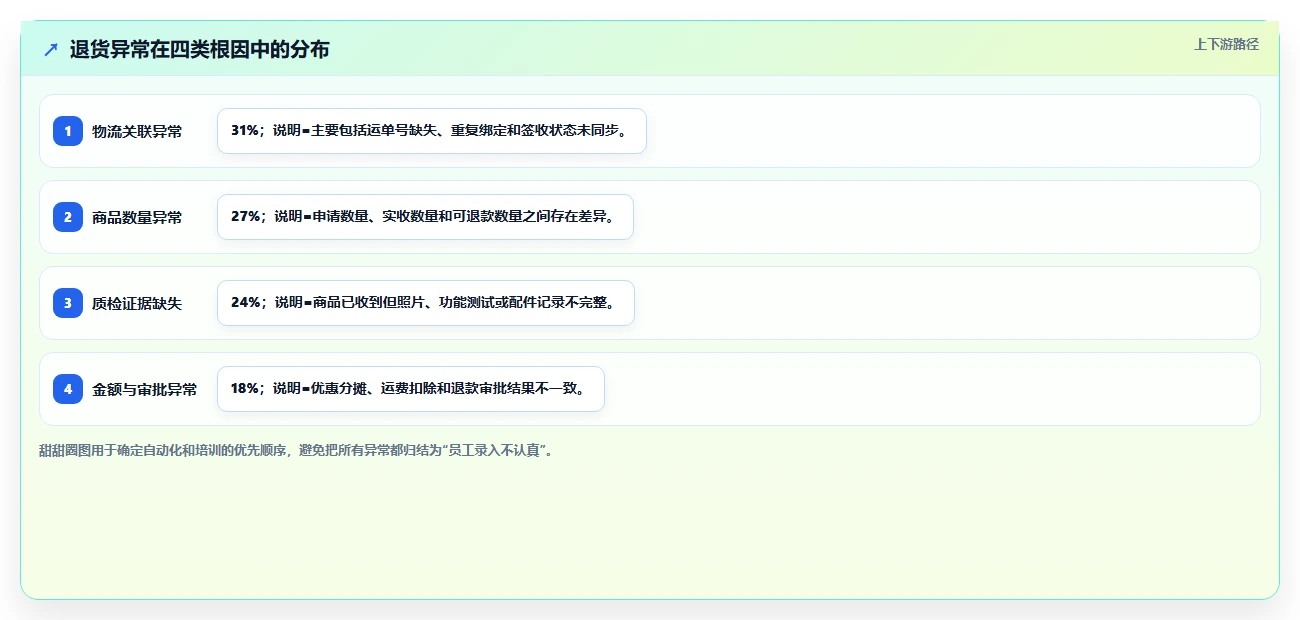
Task: Click the footnote text starting '甜甜圈图用于确定'
Action: [296, 450]
